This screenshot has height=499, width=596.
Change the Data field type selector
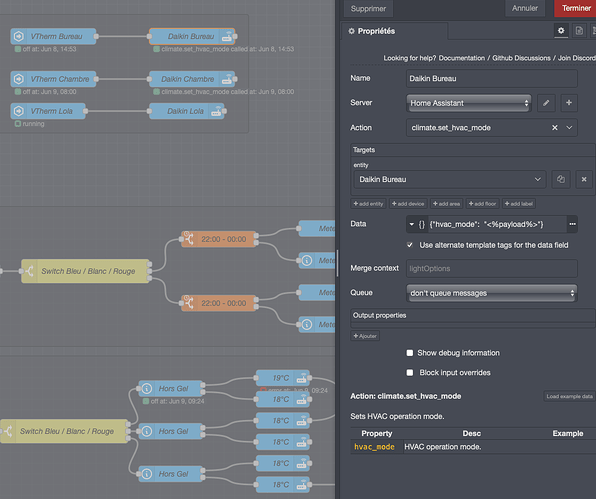click(x=417, y=224)
